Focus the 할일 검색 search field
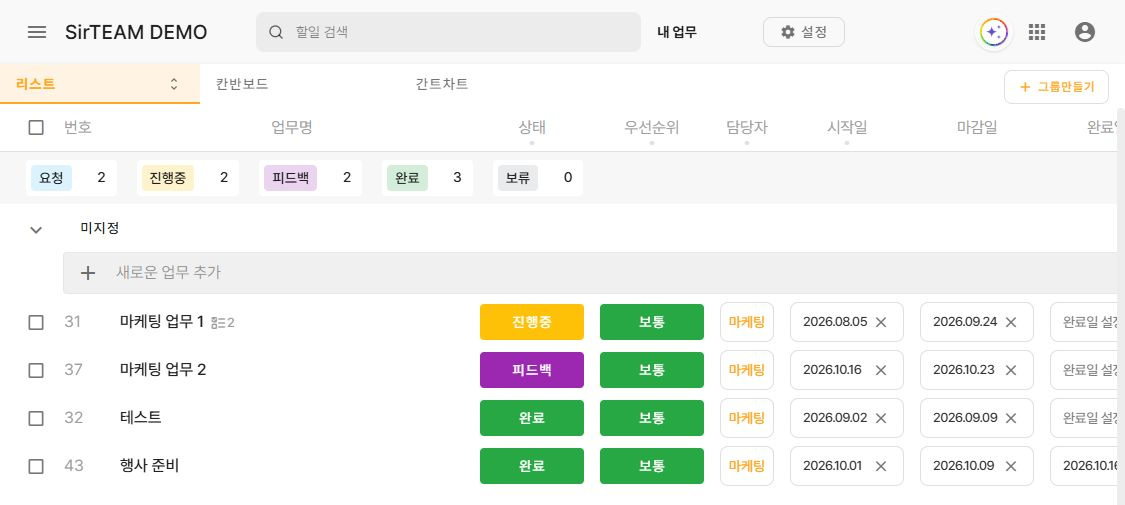Viewport: 1125px width, 505px height. (448, 32)
